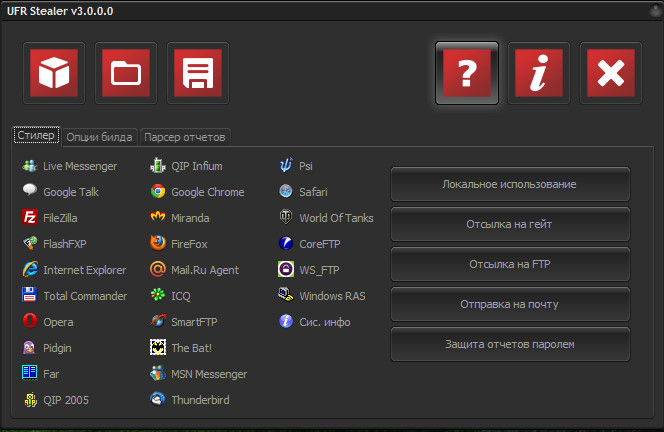Select the Psi entry
The width and height of the screenshot is (664, 432).
coord(296,166)
